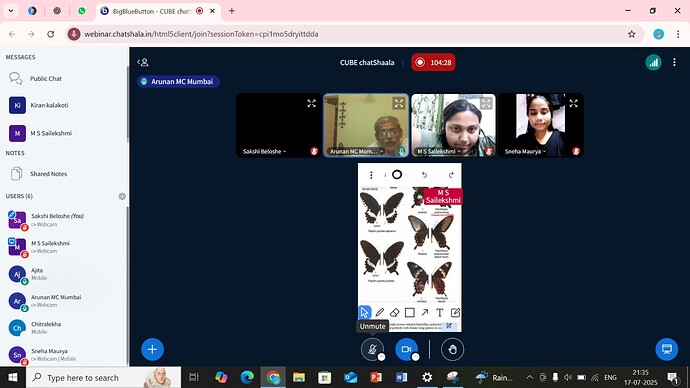
Task: Pick the arrow tool on whiteboard
Action: pyautogui.click(x=425, y=312)
